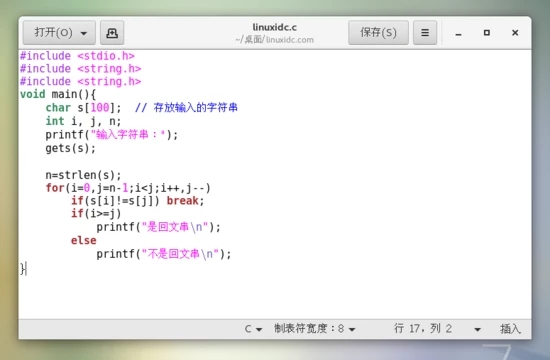Place cursor on void main(){ line
Image resolution: width=550 pixels, height=360 pixels.
pyautogui.click(x=58, y=94)
